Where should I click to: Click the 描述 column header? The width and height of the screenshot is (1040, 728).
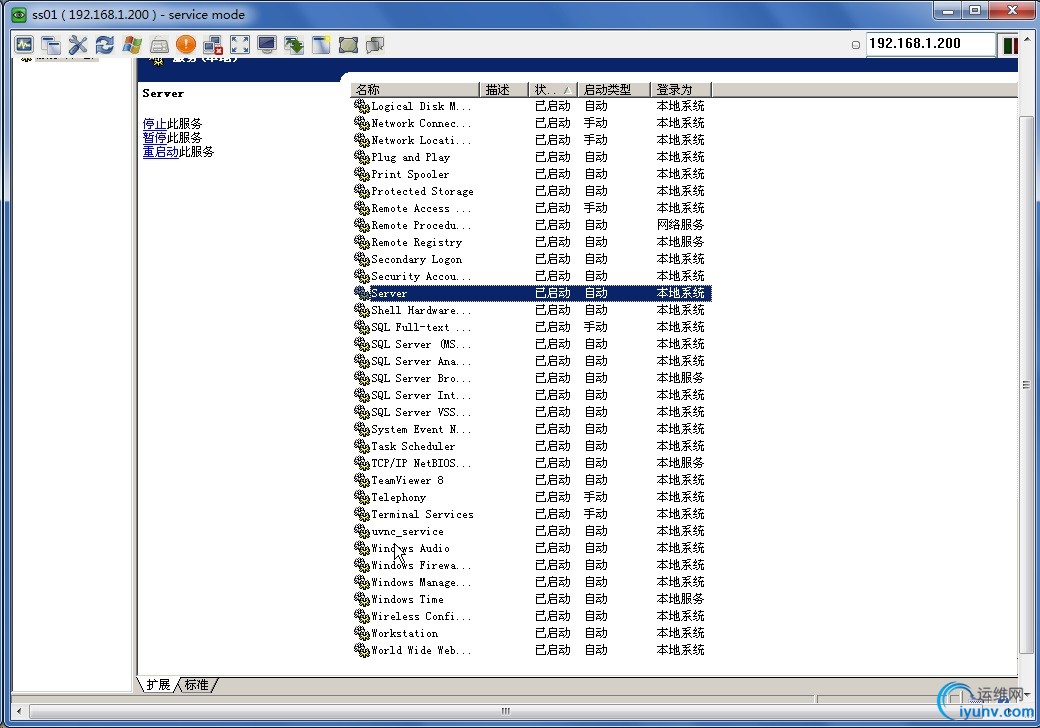(503, 90)
